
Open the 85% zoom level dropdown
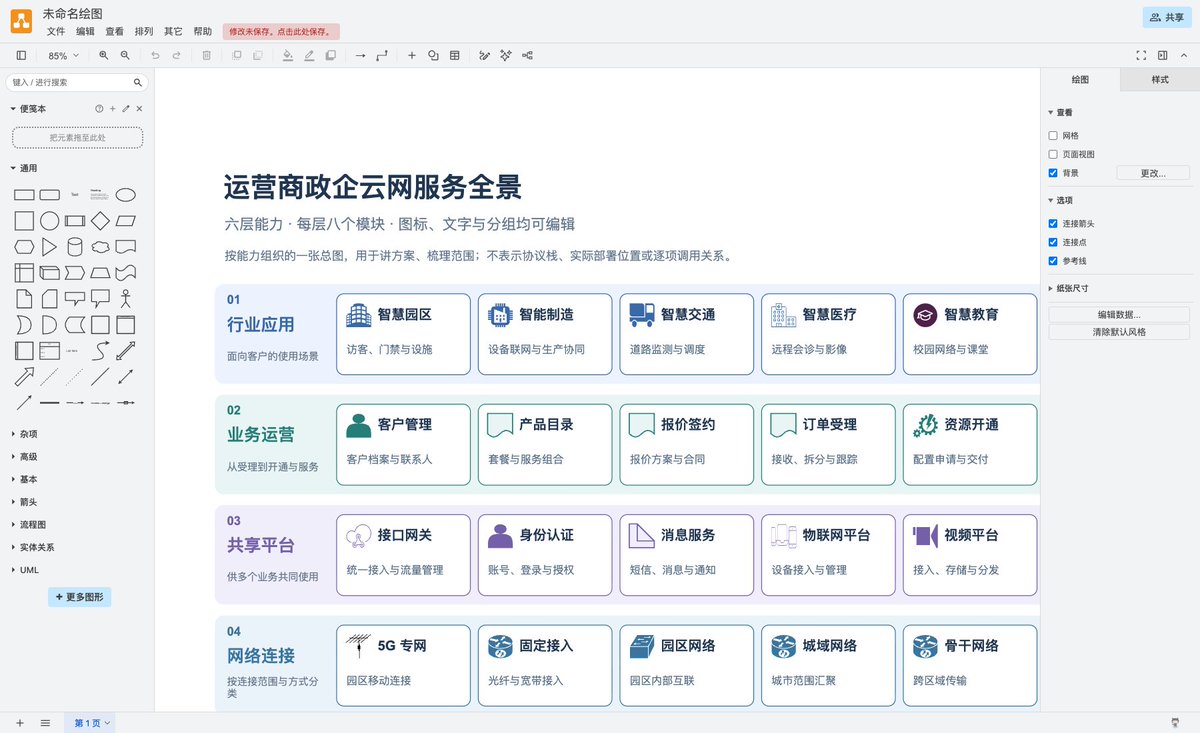(62, 56)
